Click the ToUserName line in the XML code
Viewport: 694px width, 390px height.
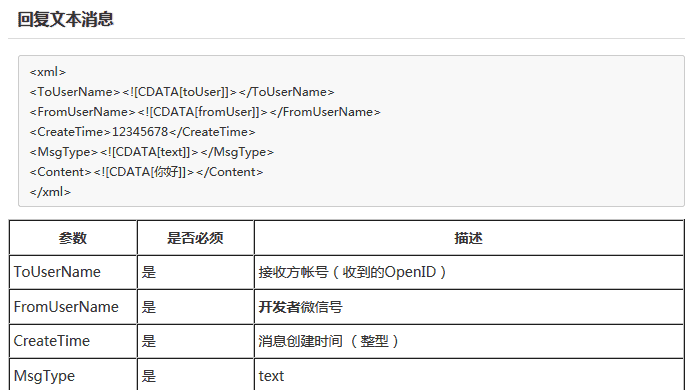(x=182, y=92)
